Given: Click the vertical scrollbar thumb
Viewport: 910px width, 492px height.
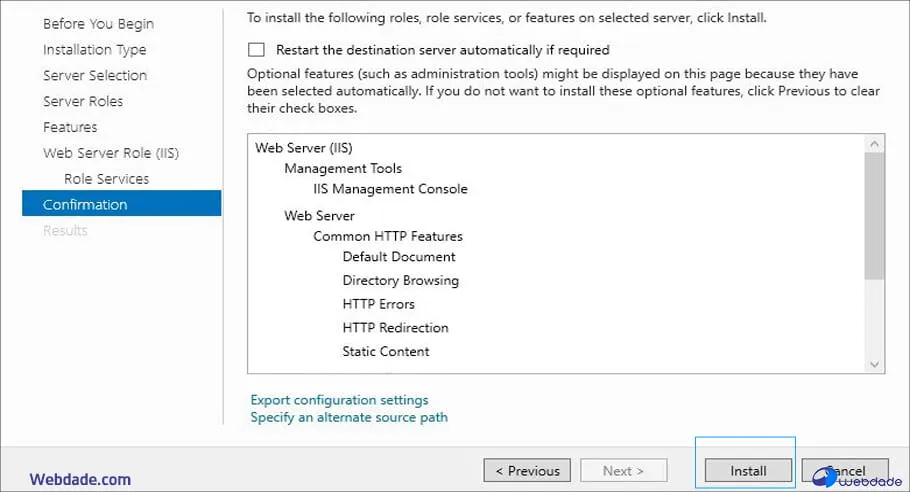Looking at the screenshot, I should click(x=875, y=215).
